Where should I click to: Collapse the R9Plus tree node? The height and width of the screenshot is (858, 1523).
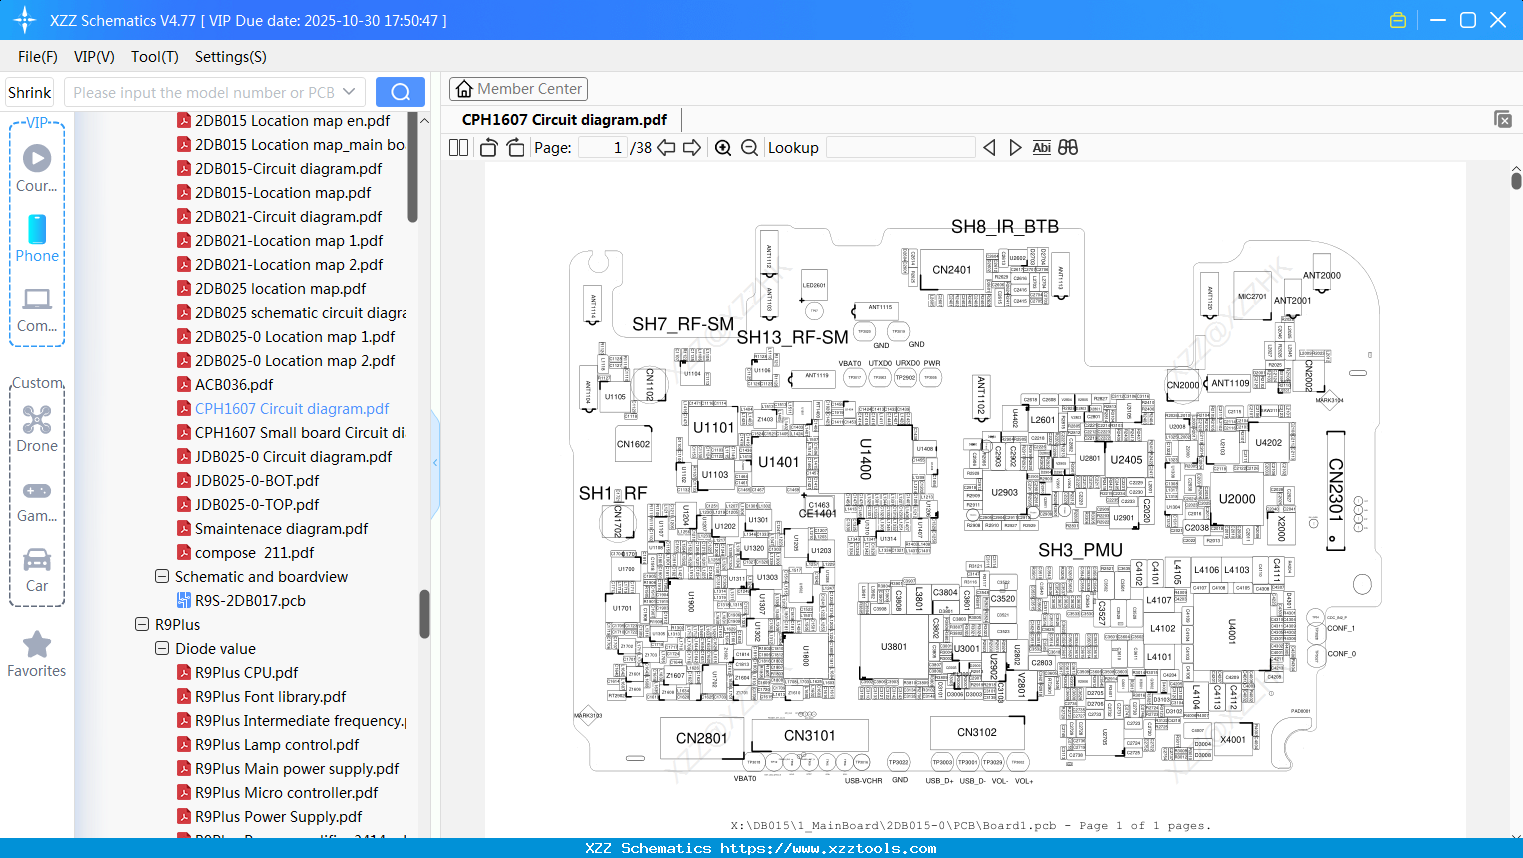point(141,624)
